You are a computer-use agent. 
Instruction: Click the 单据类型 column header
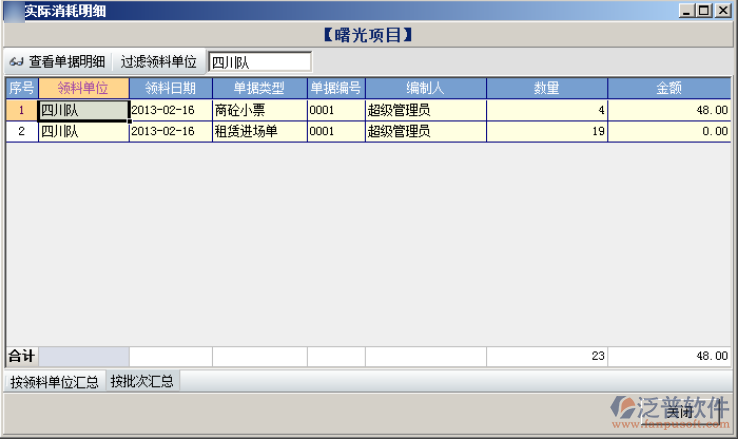click(259, 88)
